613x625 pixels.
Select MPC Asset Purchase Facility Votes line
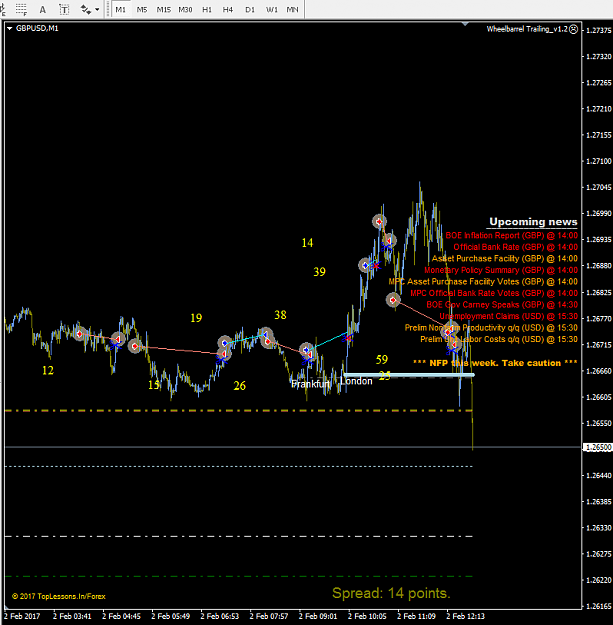pos(483,281)
